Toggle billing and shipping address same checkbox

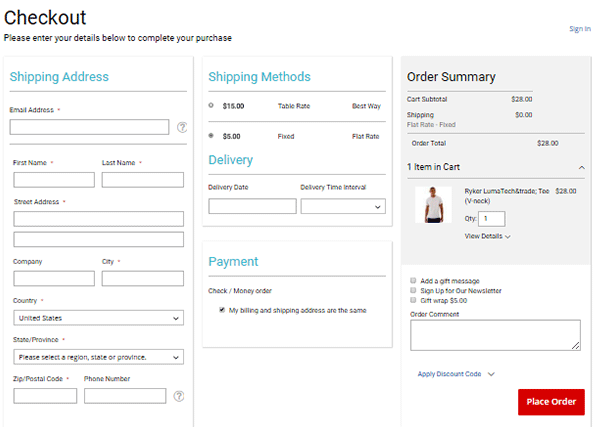222,310
